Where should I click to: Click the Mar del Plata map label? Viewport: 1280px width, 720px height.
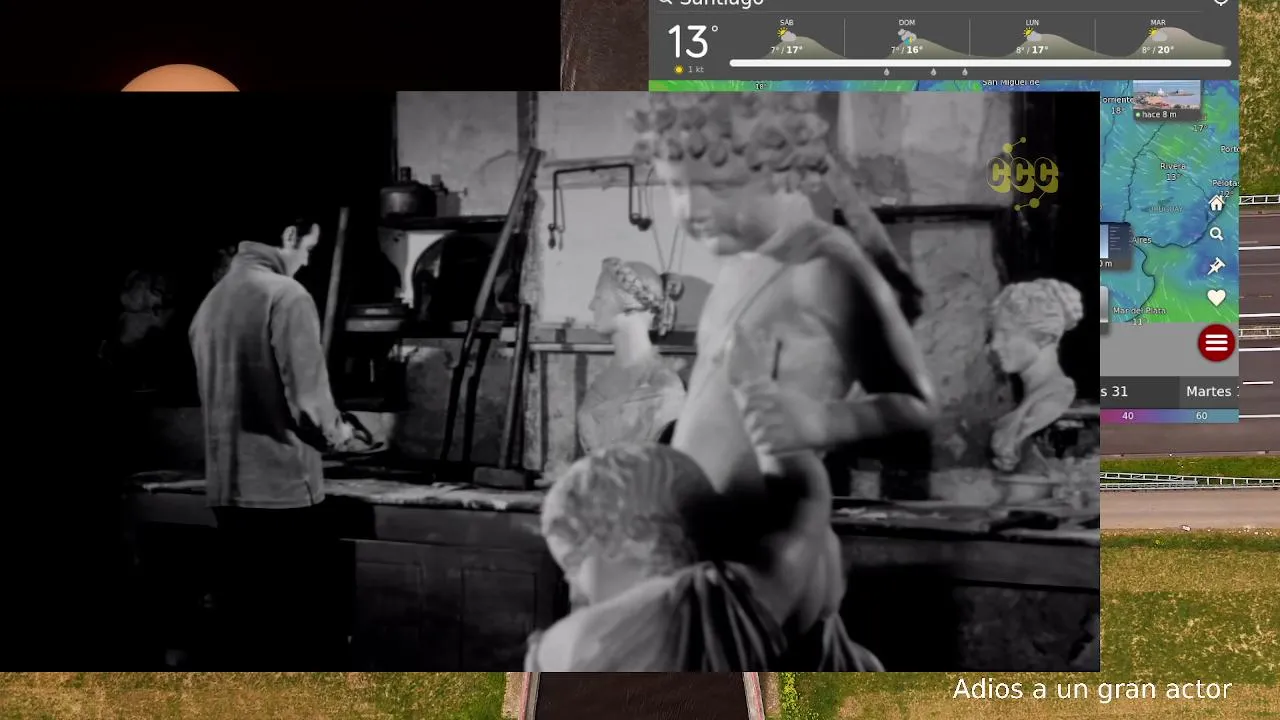(1139, 311)
